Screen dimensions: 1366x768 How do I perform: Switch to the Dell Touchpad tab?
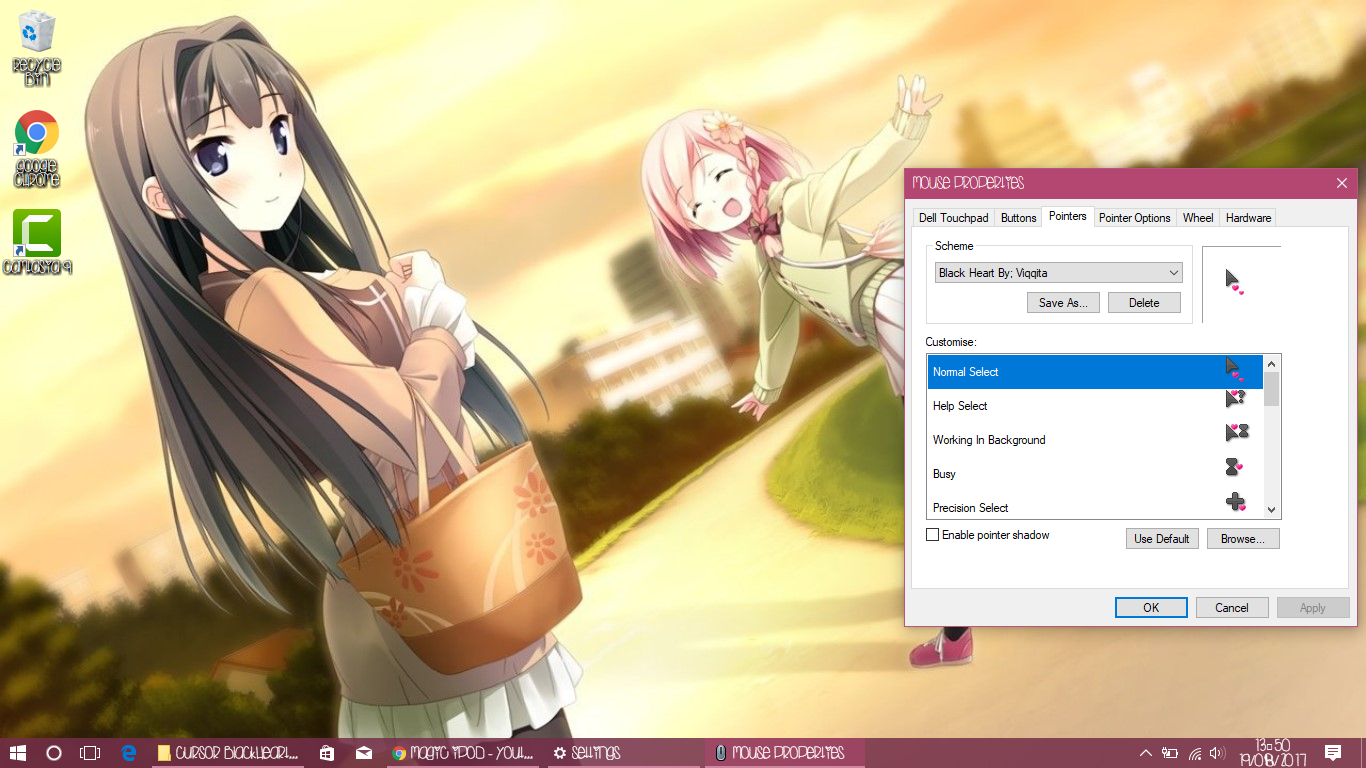pyautogui.click(x=953, y=218)
